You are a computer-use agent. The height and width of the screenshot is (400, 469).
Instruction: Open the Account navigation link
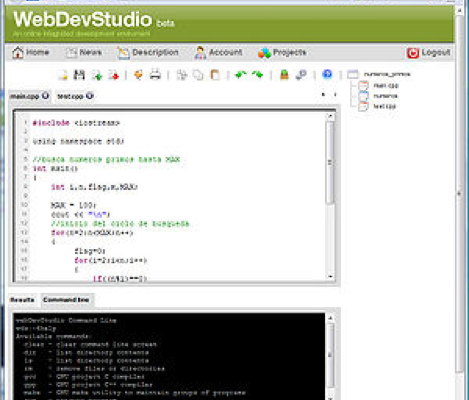coord(226,52)
